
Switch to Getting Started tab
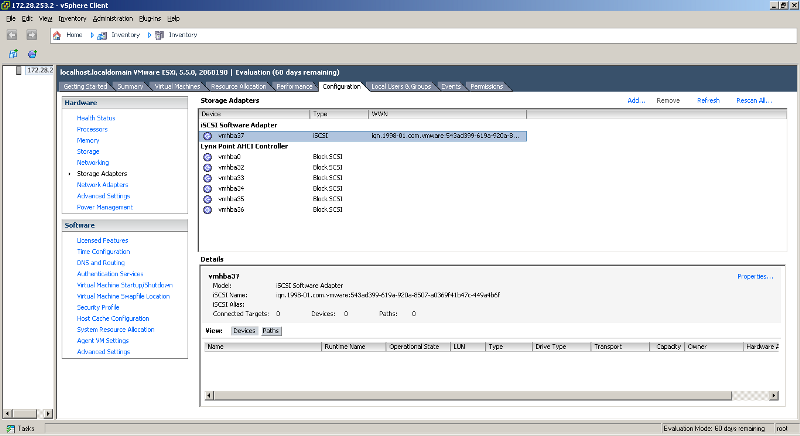85,87
